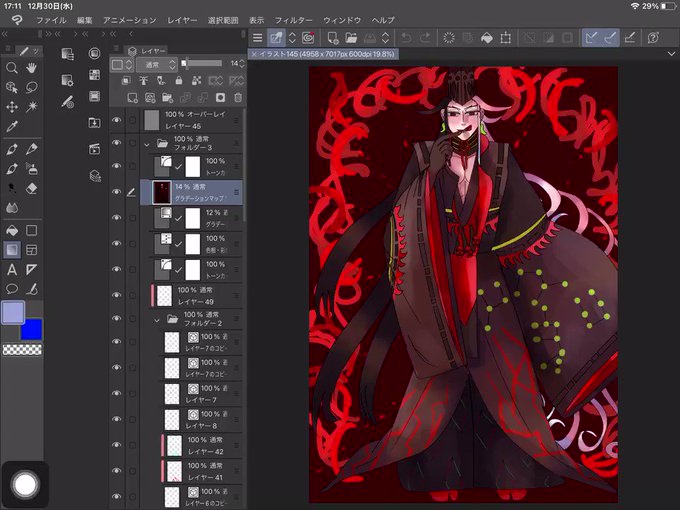Select the Balloon tool
Viewport: 680px width, 510px height.
coord(12,289)
